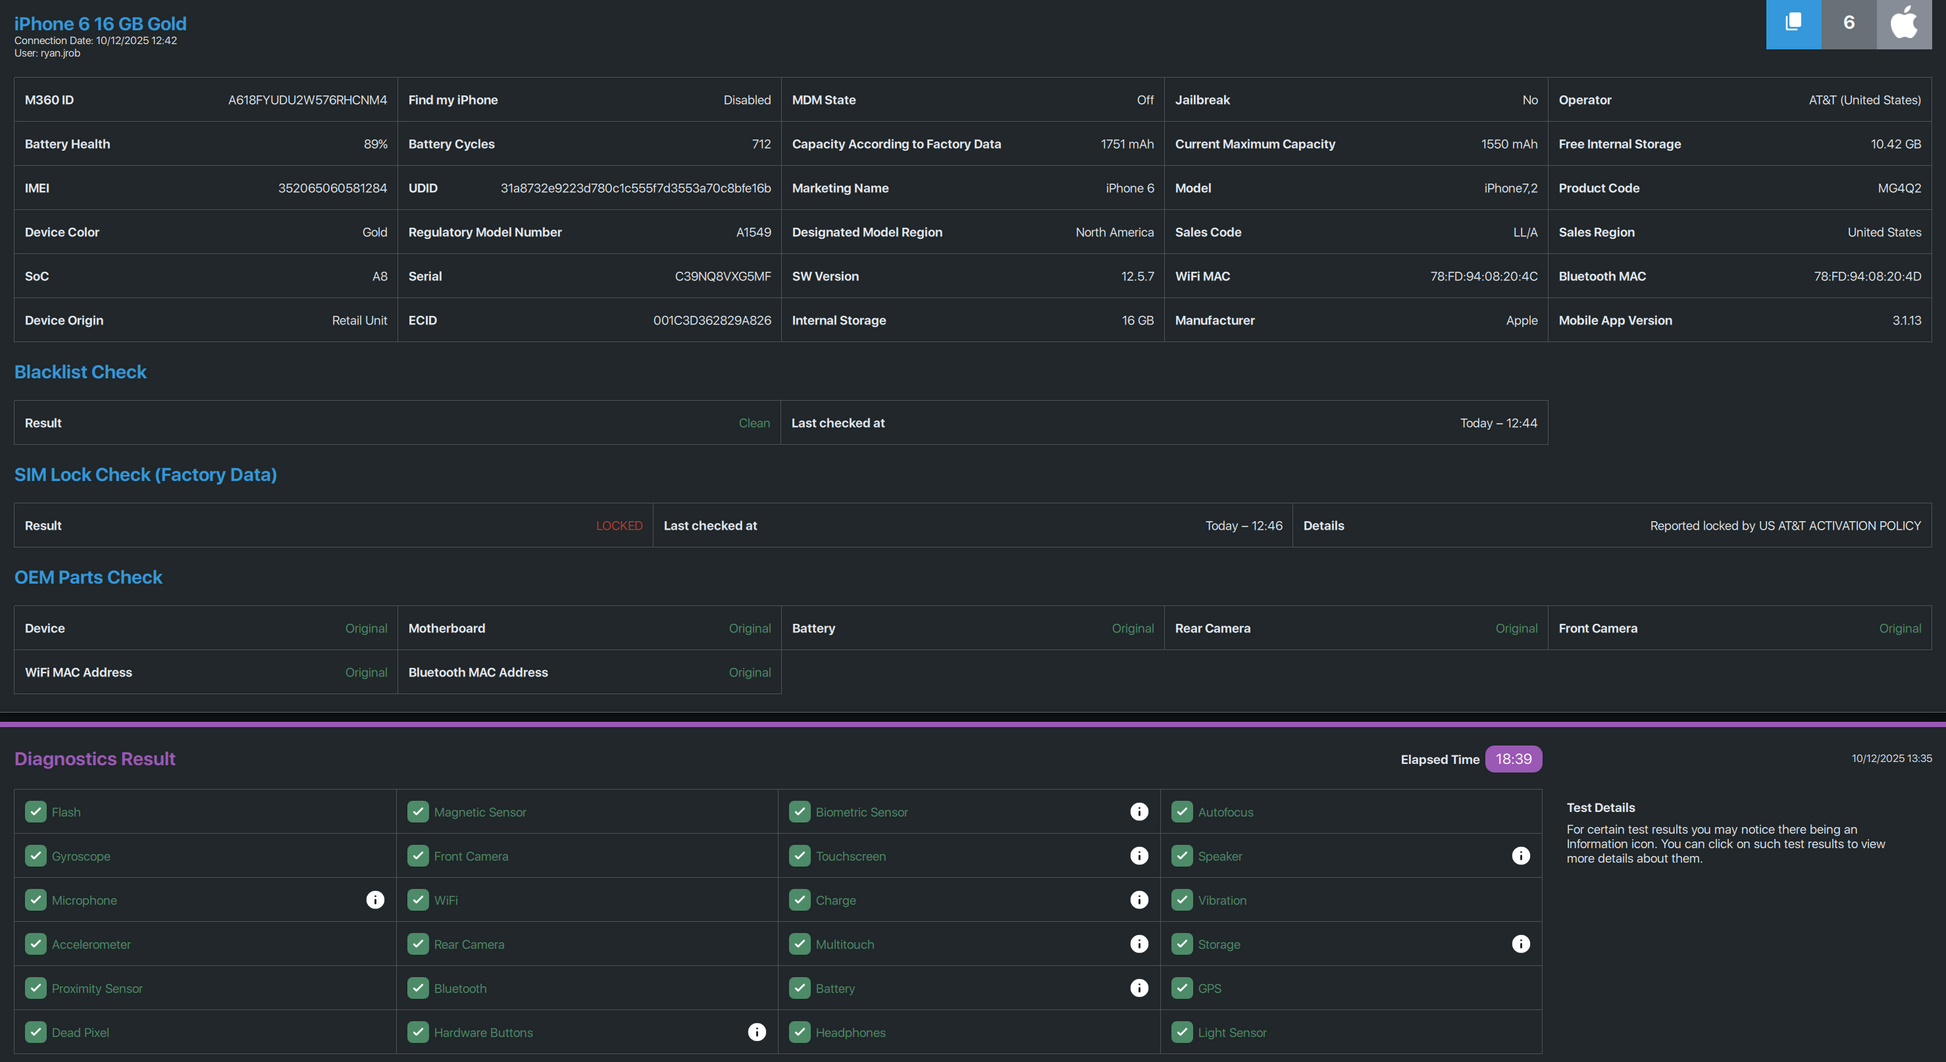Click the Flash test checkmark

pyautogui.click(x=36, y=812)
